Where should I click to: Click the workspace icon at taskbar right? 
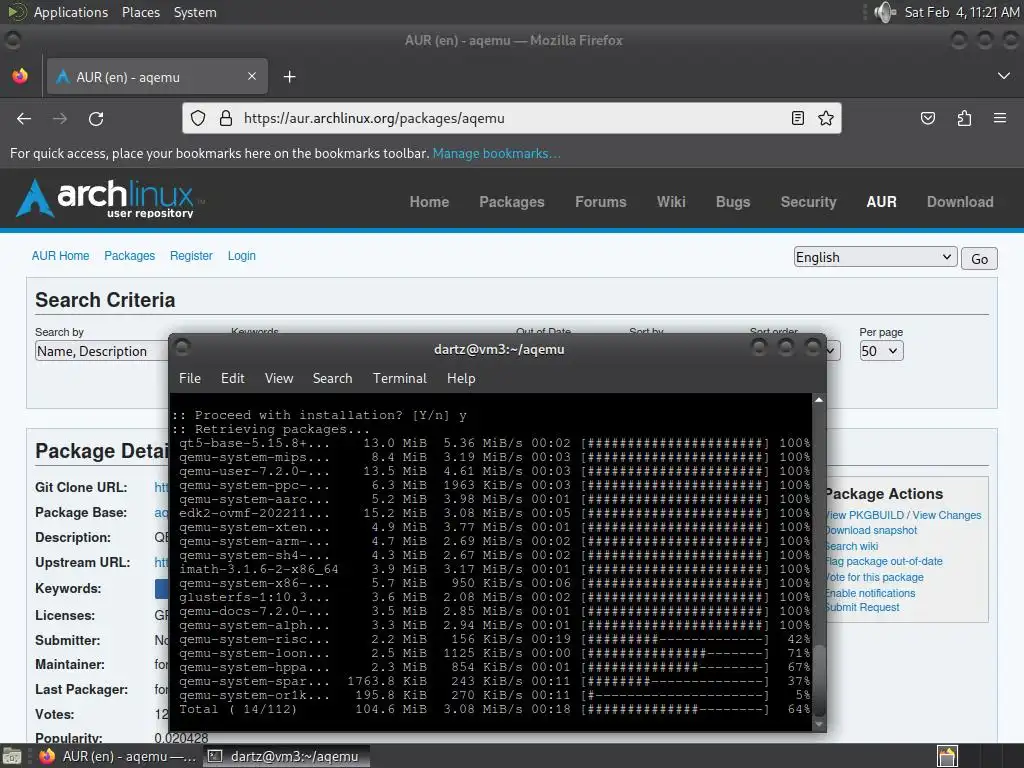coord(948,756)
